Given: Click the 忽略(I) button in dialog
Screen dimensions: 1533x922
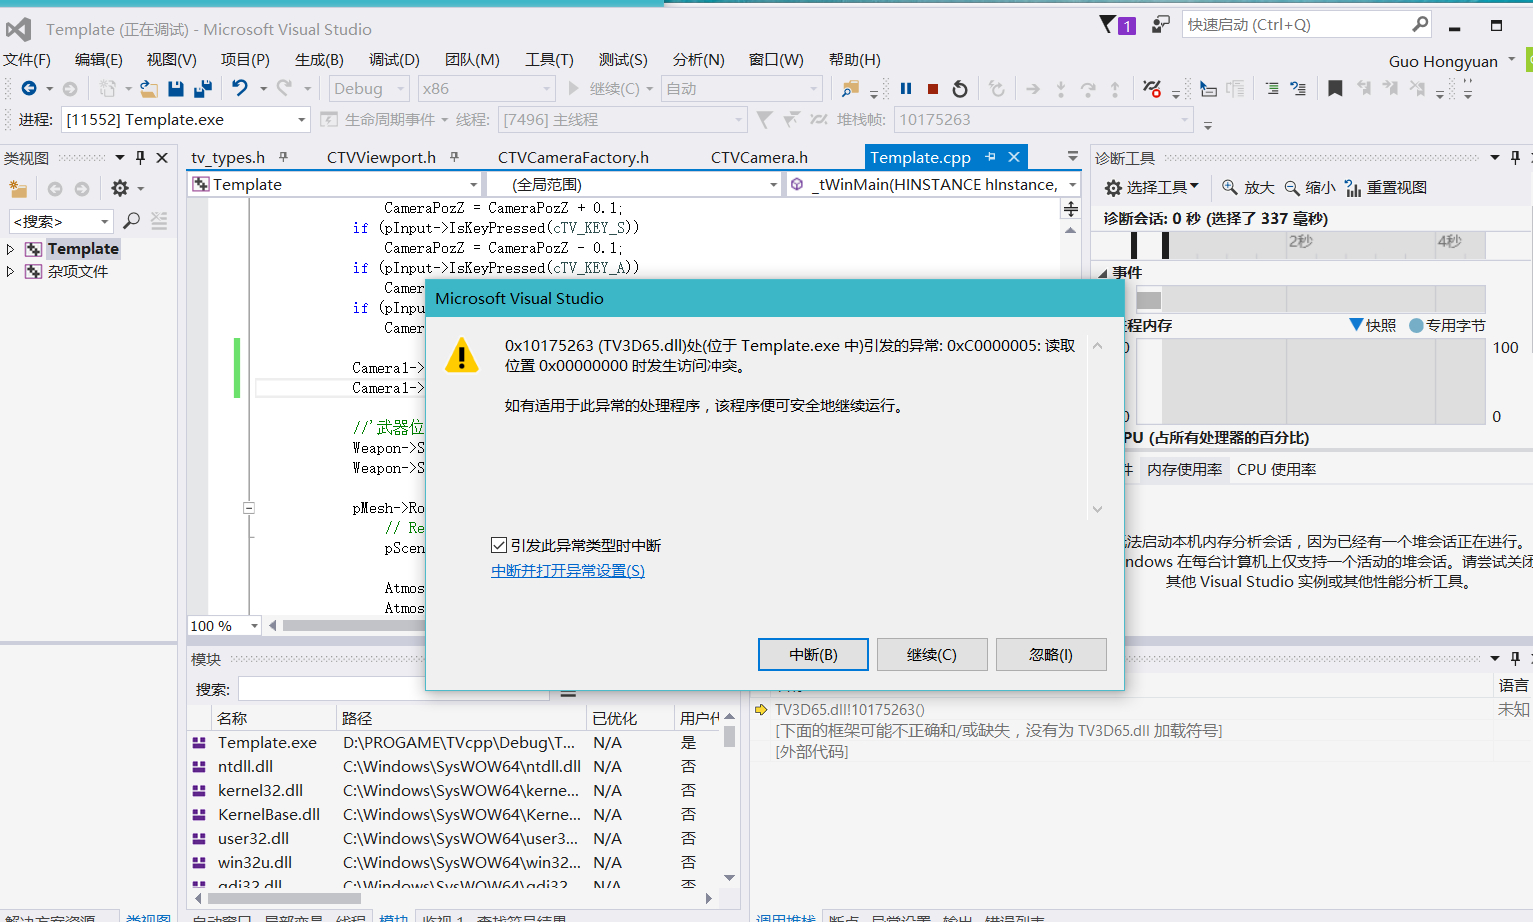Looking at the screenshot, I should point(1051,655).
